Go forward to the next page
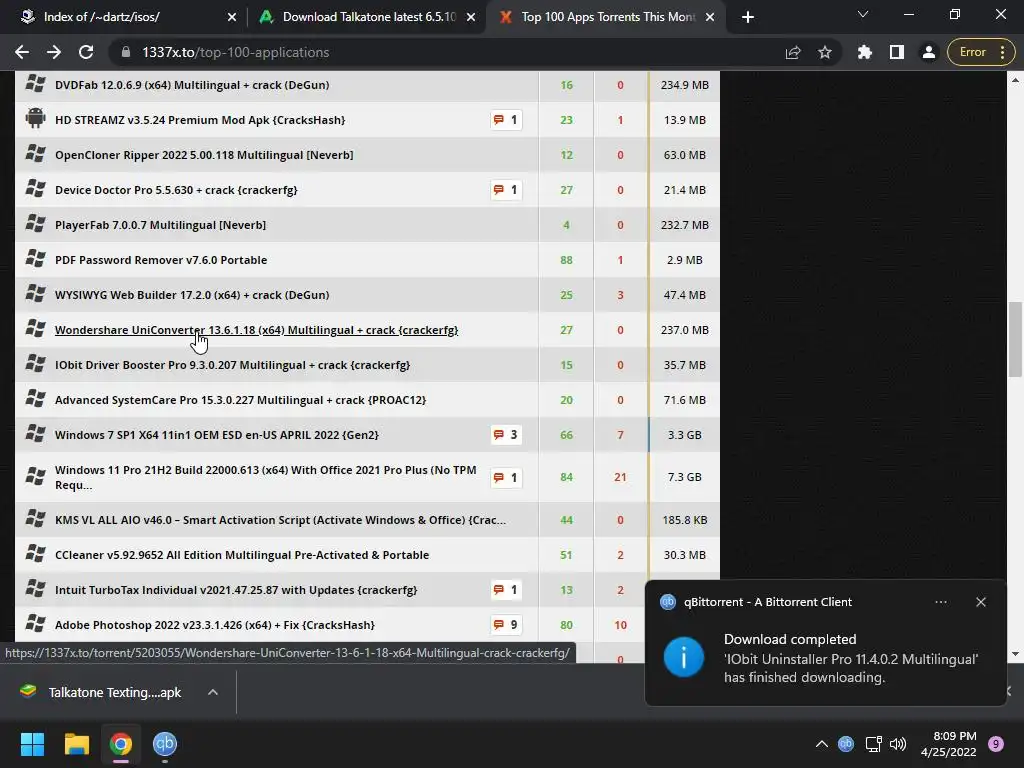The width and height of the screenshot is (1024, 768). click(x=54, y=52)
